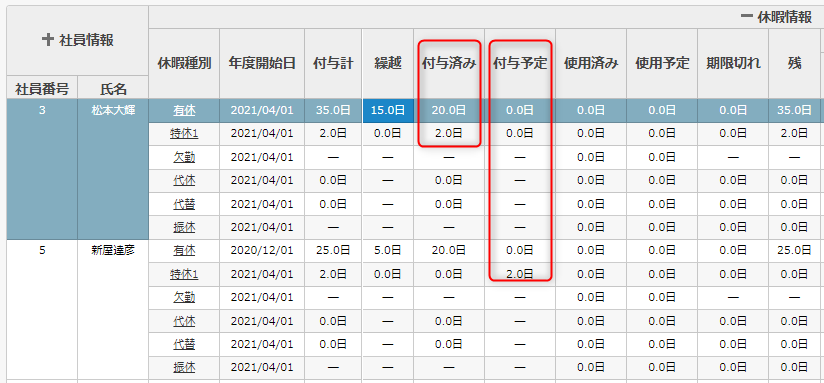Screen dimensions: 824x383
Task: Click 2020/12/01 start date cell
Action: [x=262, y=251]
